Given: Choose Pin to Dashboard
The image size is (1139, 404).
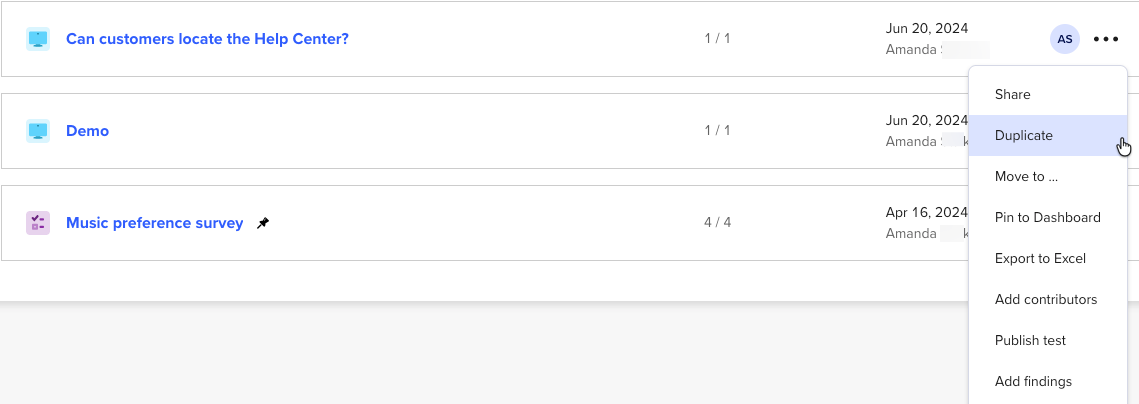Looking at the screenshot, I should (x=1047, y=217).
